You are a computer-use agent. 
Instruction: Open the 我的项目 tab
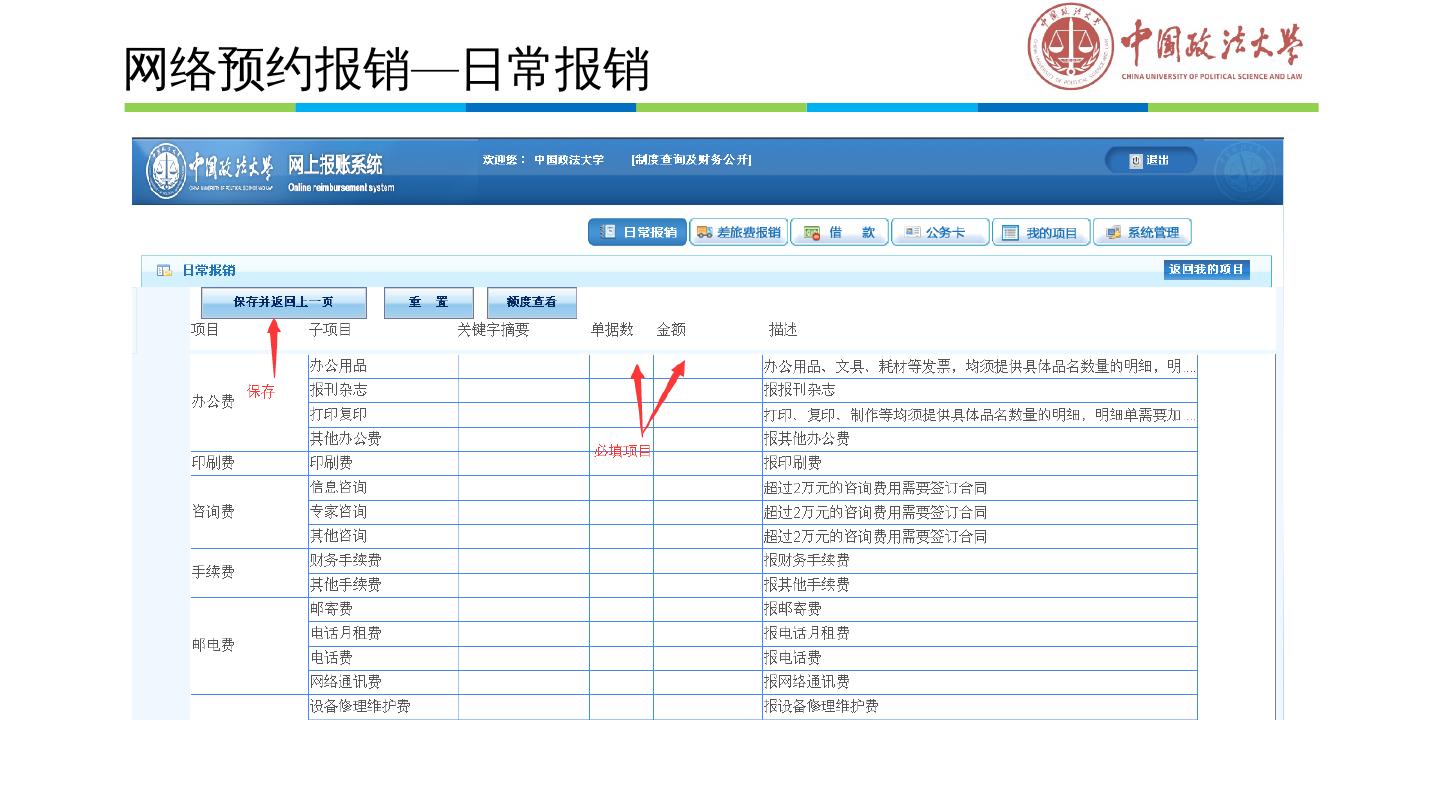click(x=1042, y=232)
